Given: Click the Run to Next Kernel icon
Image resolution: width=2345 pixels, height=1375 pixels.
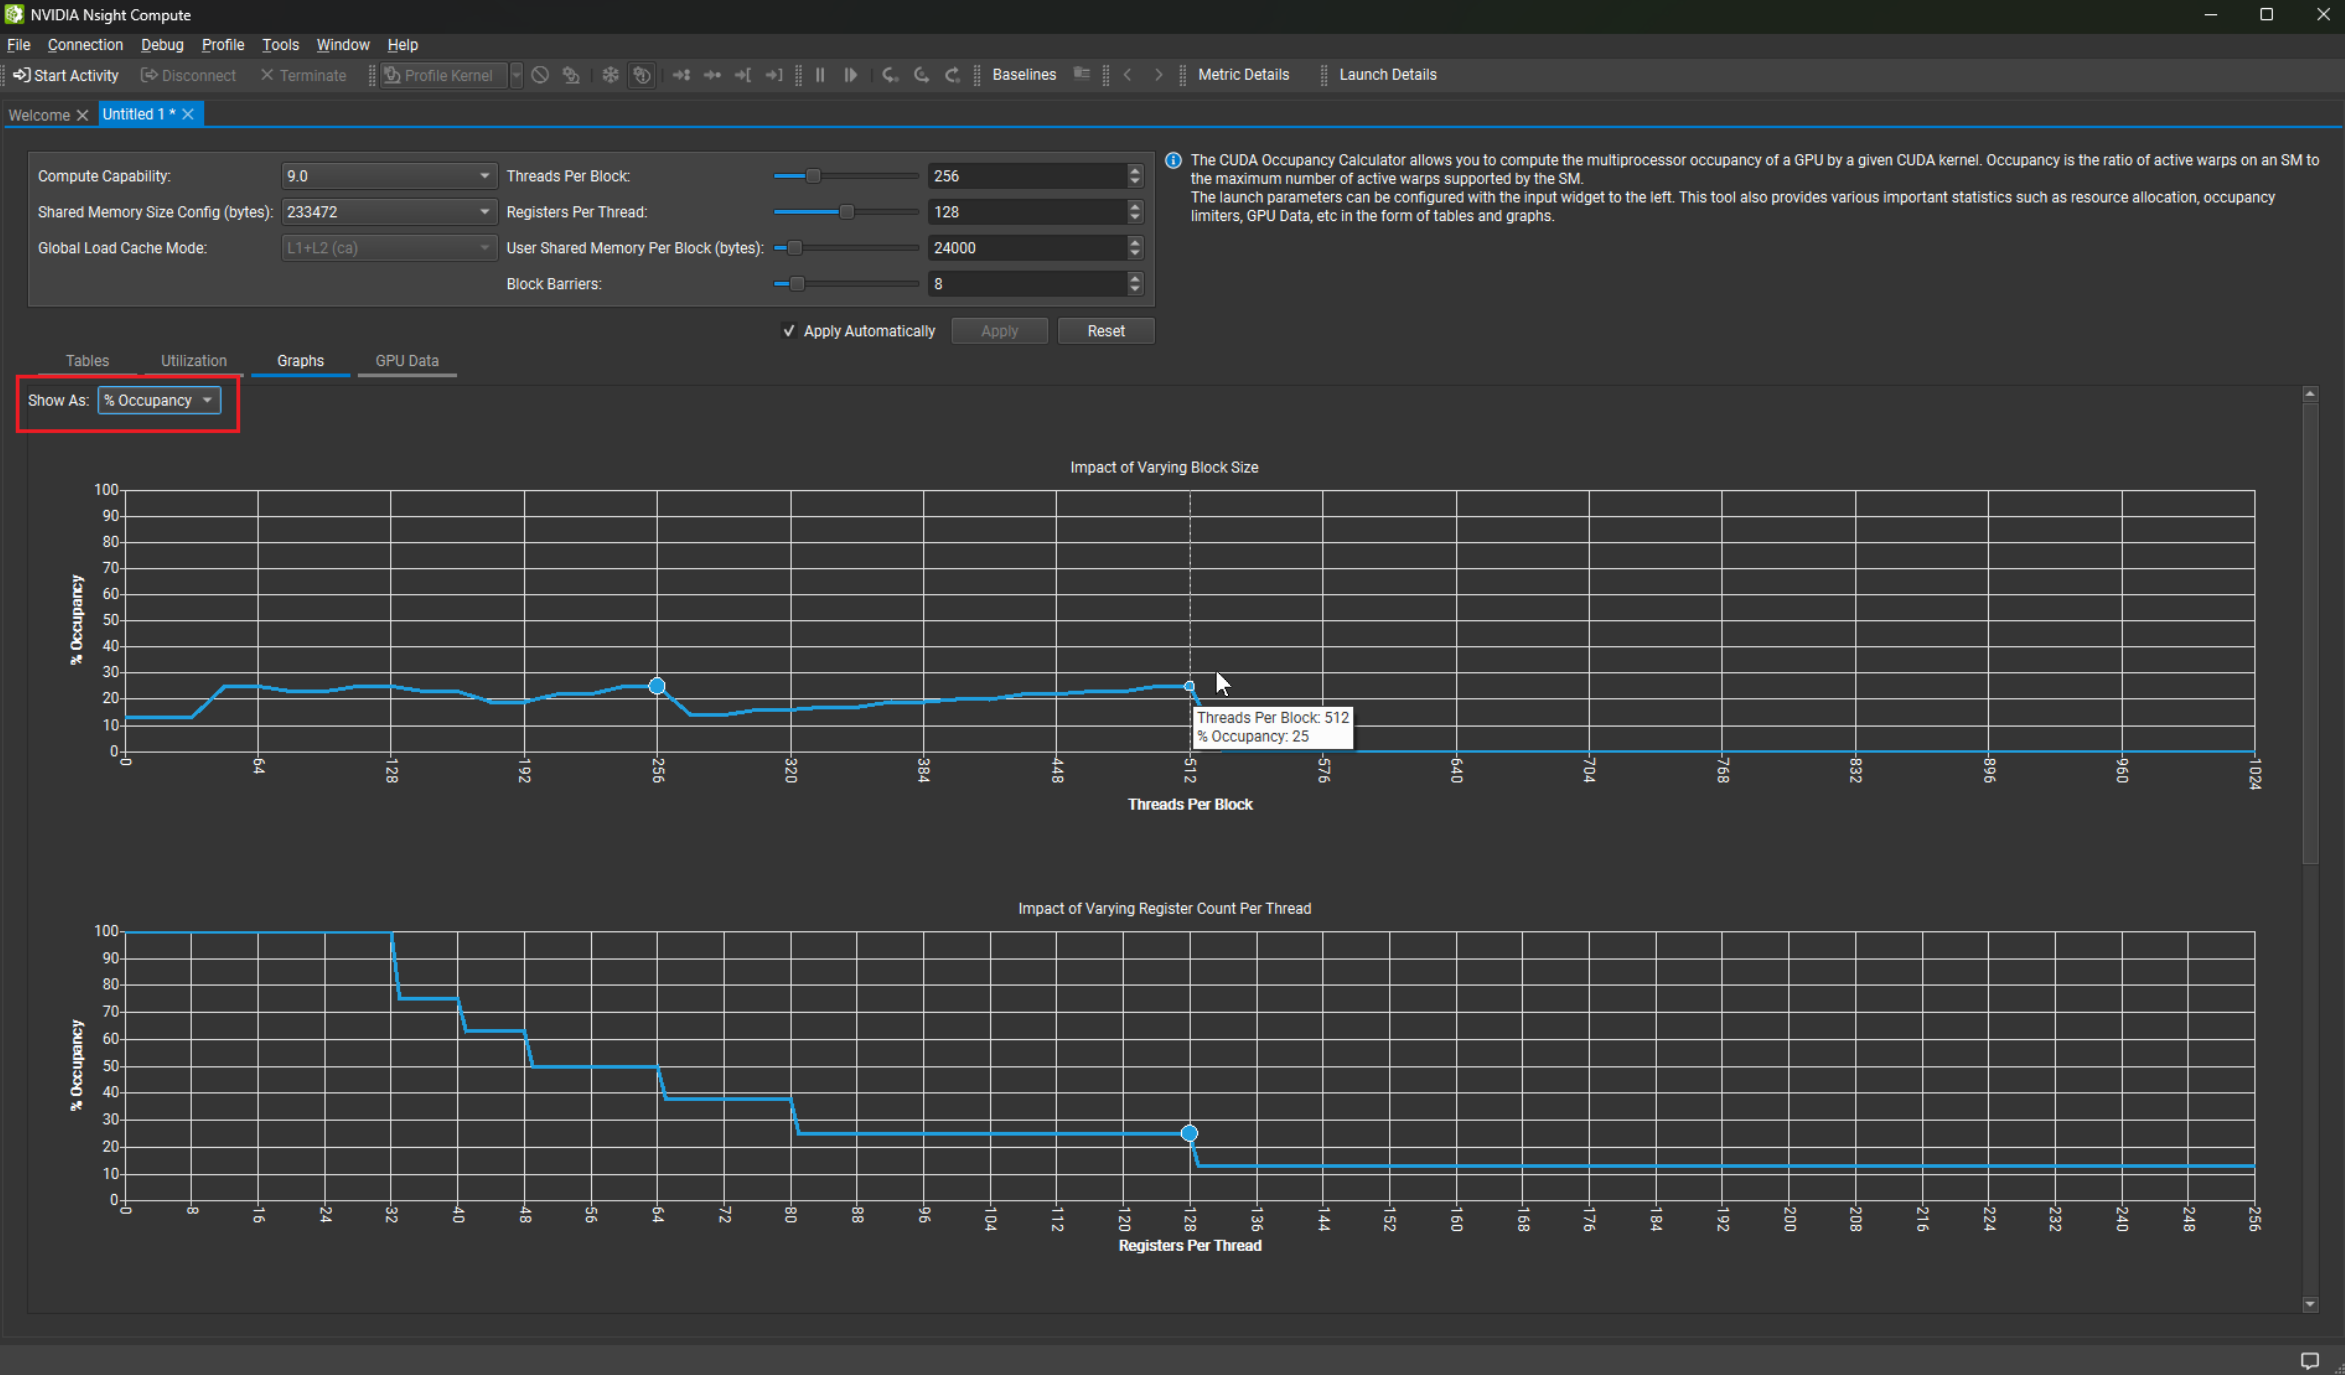Looking at the screenshot, I should [x=681, y=75].
